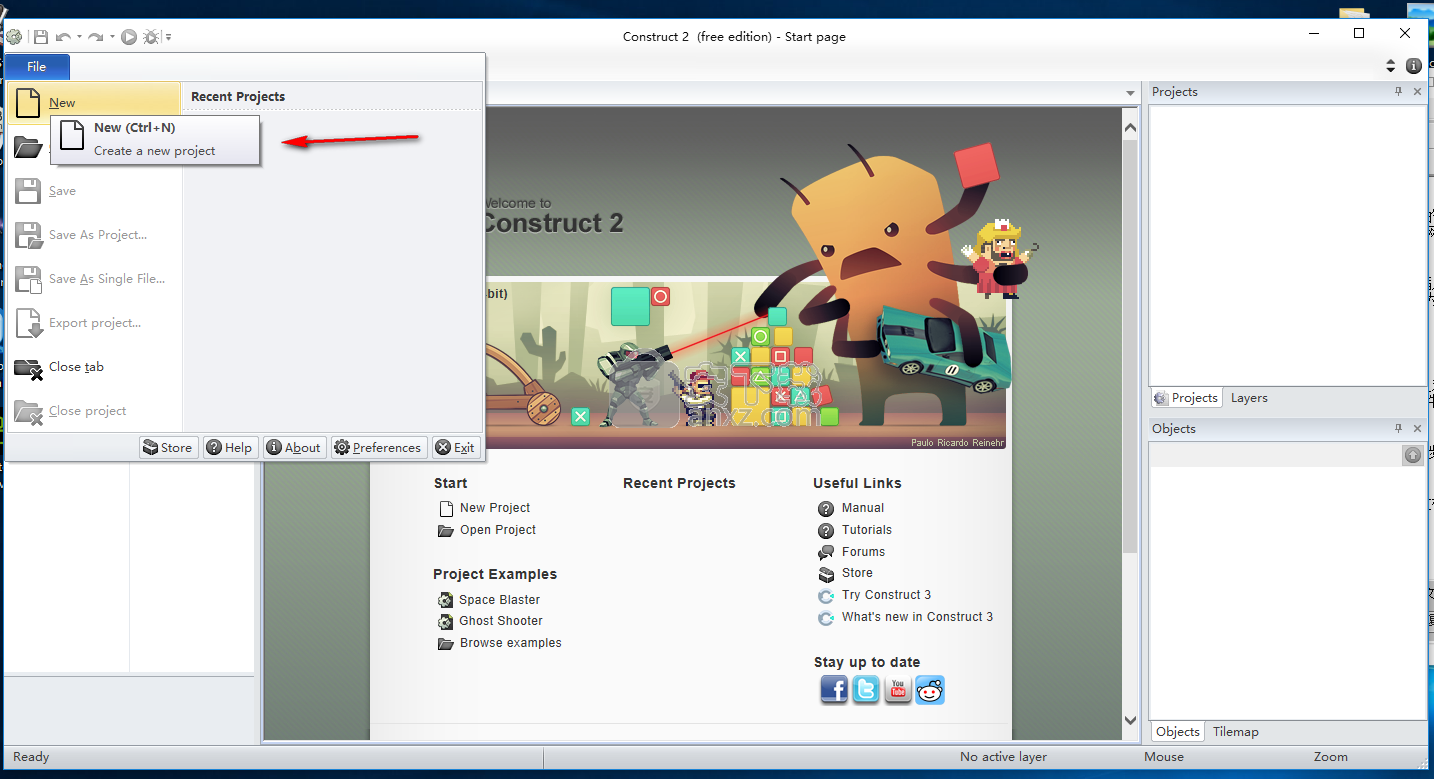Click the Tutorials question mark icon
Screen dimensions: 1434x779
[826, 531]
